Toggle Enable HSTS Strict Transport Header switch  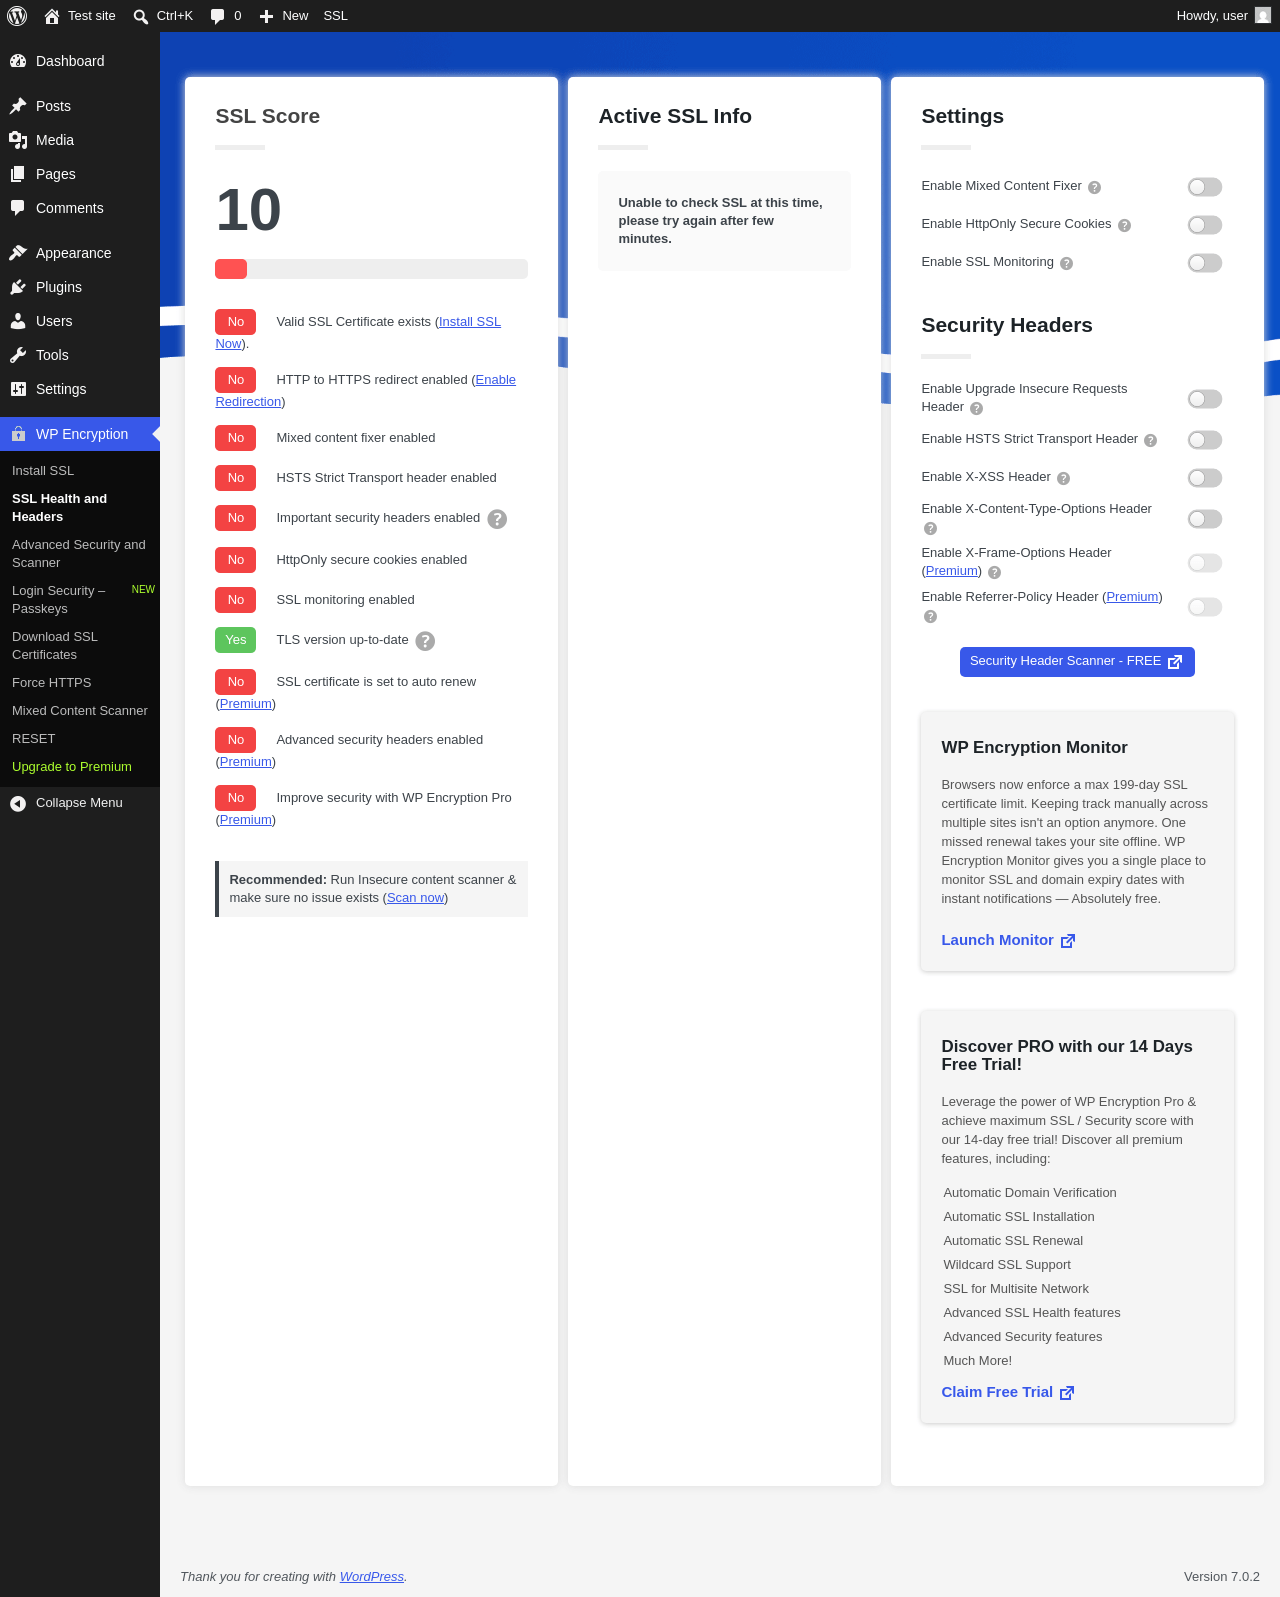[1205, 440]
